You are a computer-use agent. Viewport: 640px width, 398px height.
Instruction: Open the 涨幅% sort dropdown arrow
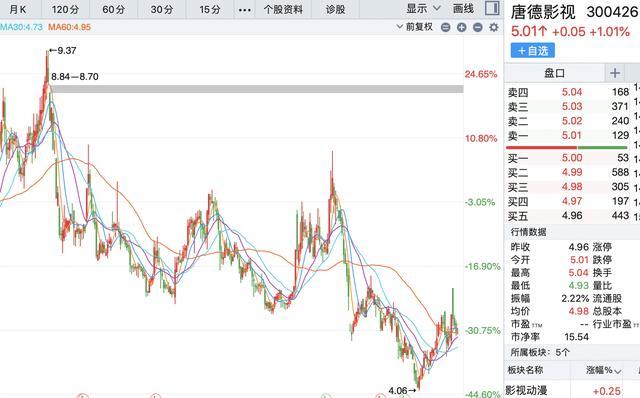(x=618, y=371)
